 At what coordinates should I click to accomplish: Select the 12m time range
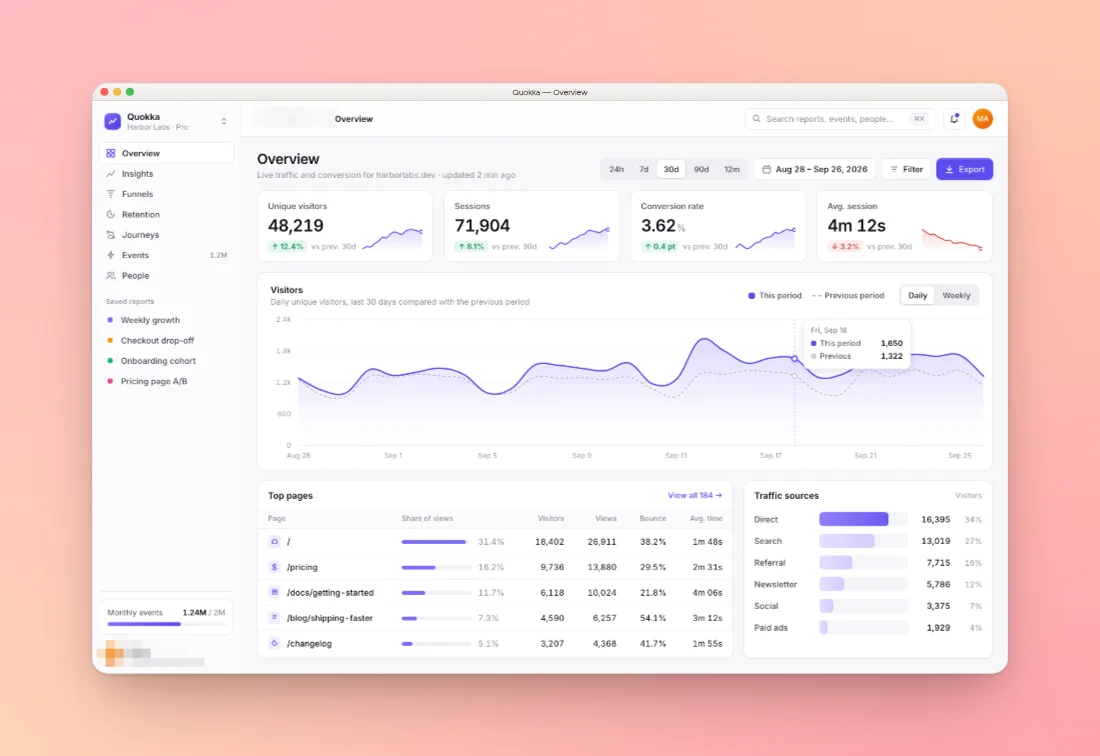[x=732, y=170]
